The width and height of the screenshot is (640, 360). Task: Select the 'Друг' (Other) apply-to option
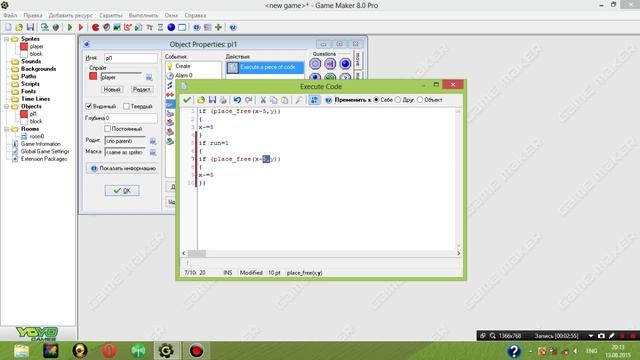(x=398, y=100)
